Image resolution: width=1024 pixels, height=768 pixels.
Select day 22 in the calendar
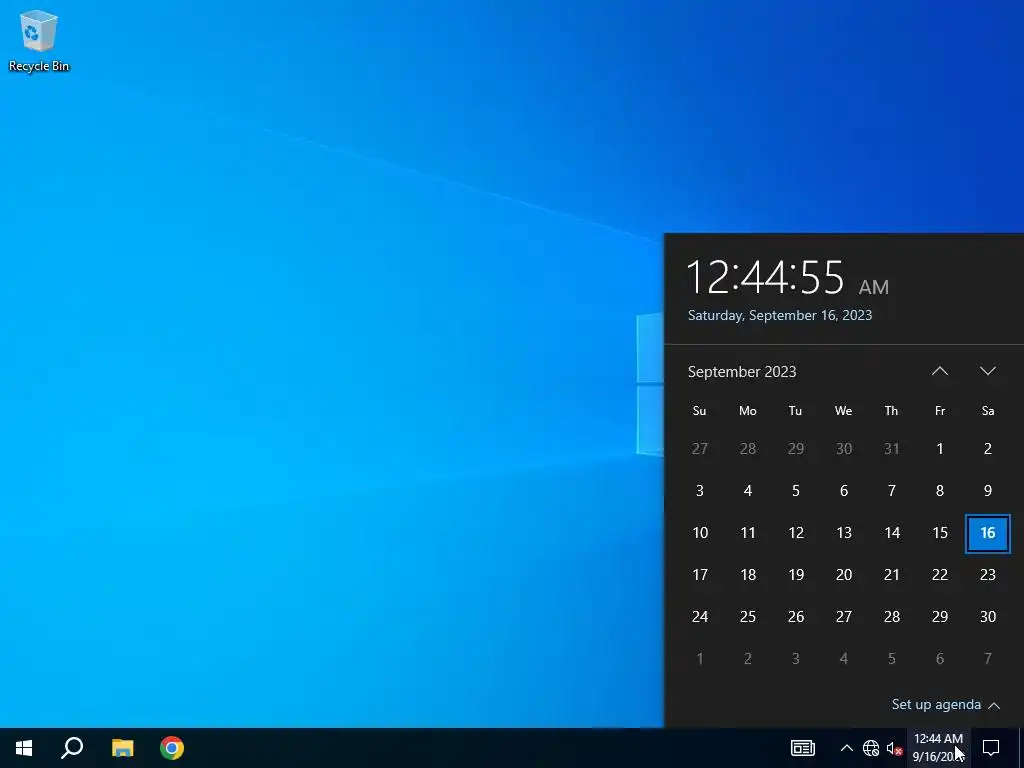(940, 575)
